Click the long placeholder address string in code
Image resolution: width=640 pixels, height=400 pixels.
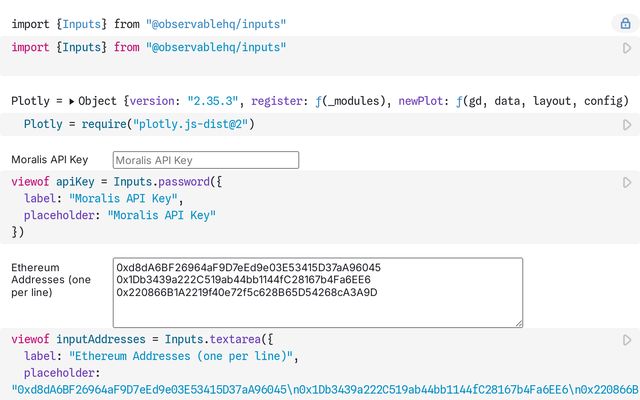325,389
